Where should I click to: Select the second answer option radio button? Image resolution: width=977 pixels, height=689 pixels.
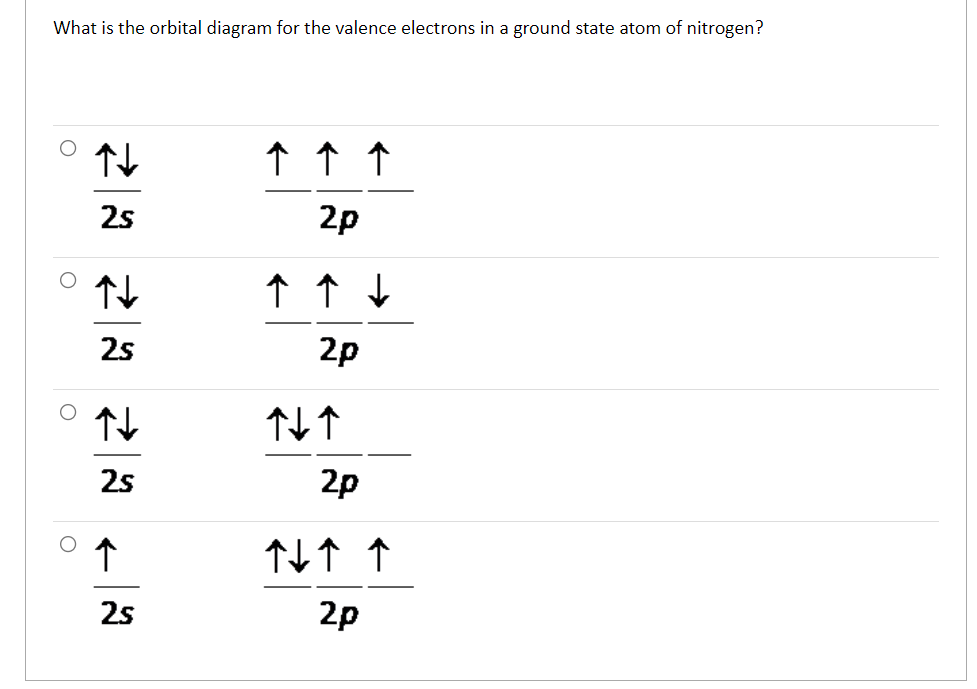coord(67,280)
